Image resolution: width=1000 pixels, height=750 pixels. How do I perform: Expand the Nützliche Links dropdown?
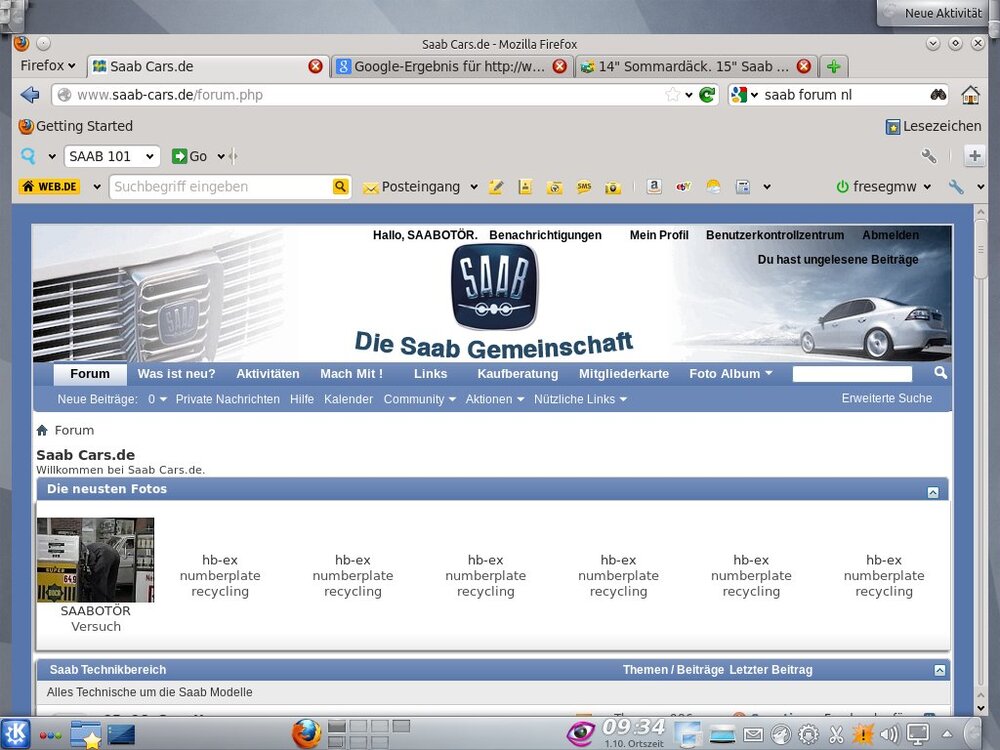(580, 399)
